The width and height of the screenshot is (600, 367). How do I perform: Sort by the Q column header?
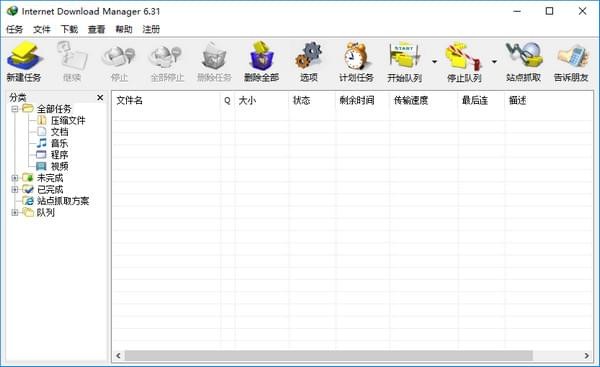point(227,101)
